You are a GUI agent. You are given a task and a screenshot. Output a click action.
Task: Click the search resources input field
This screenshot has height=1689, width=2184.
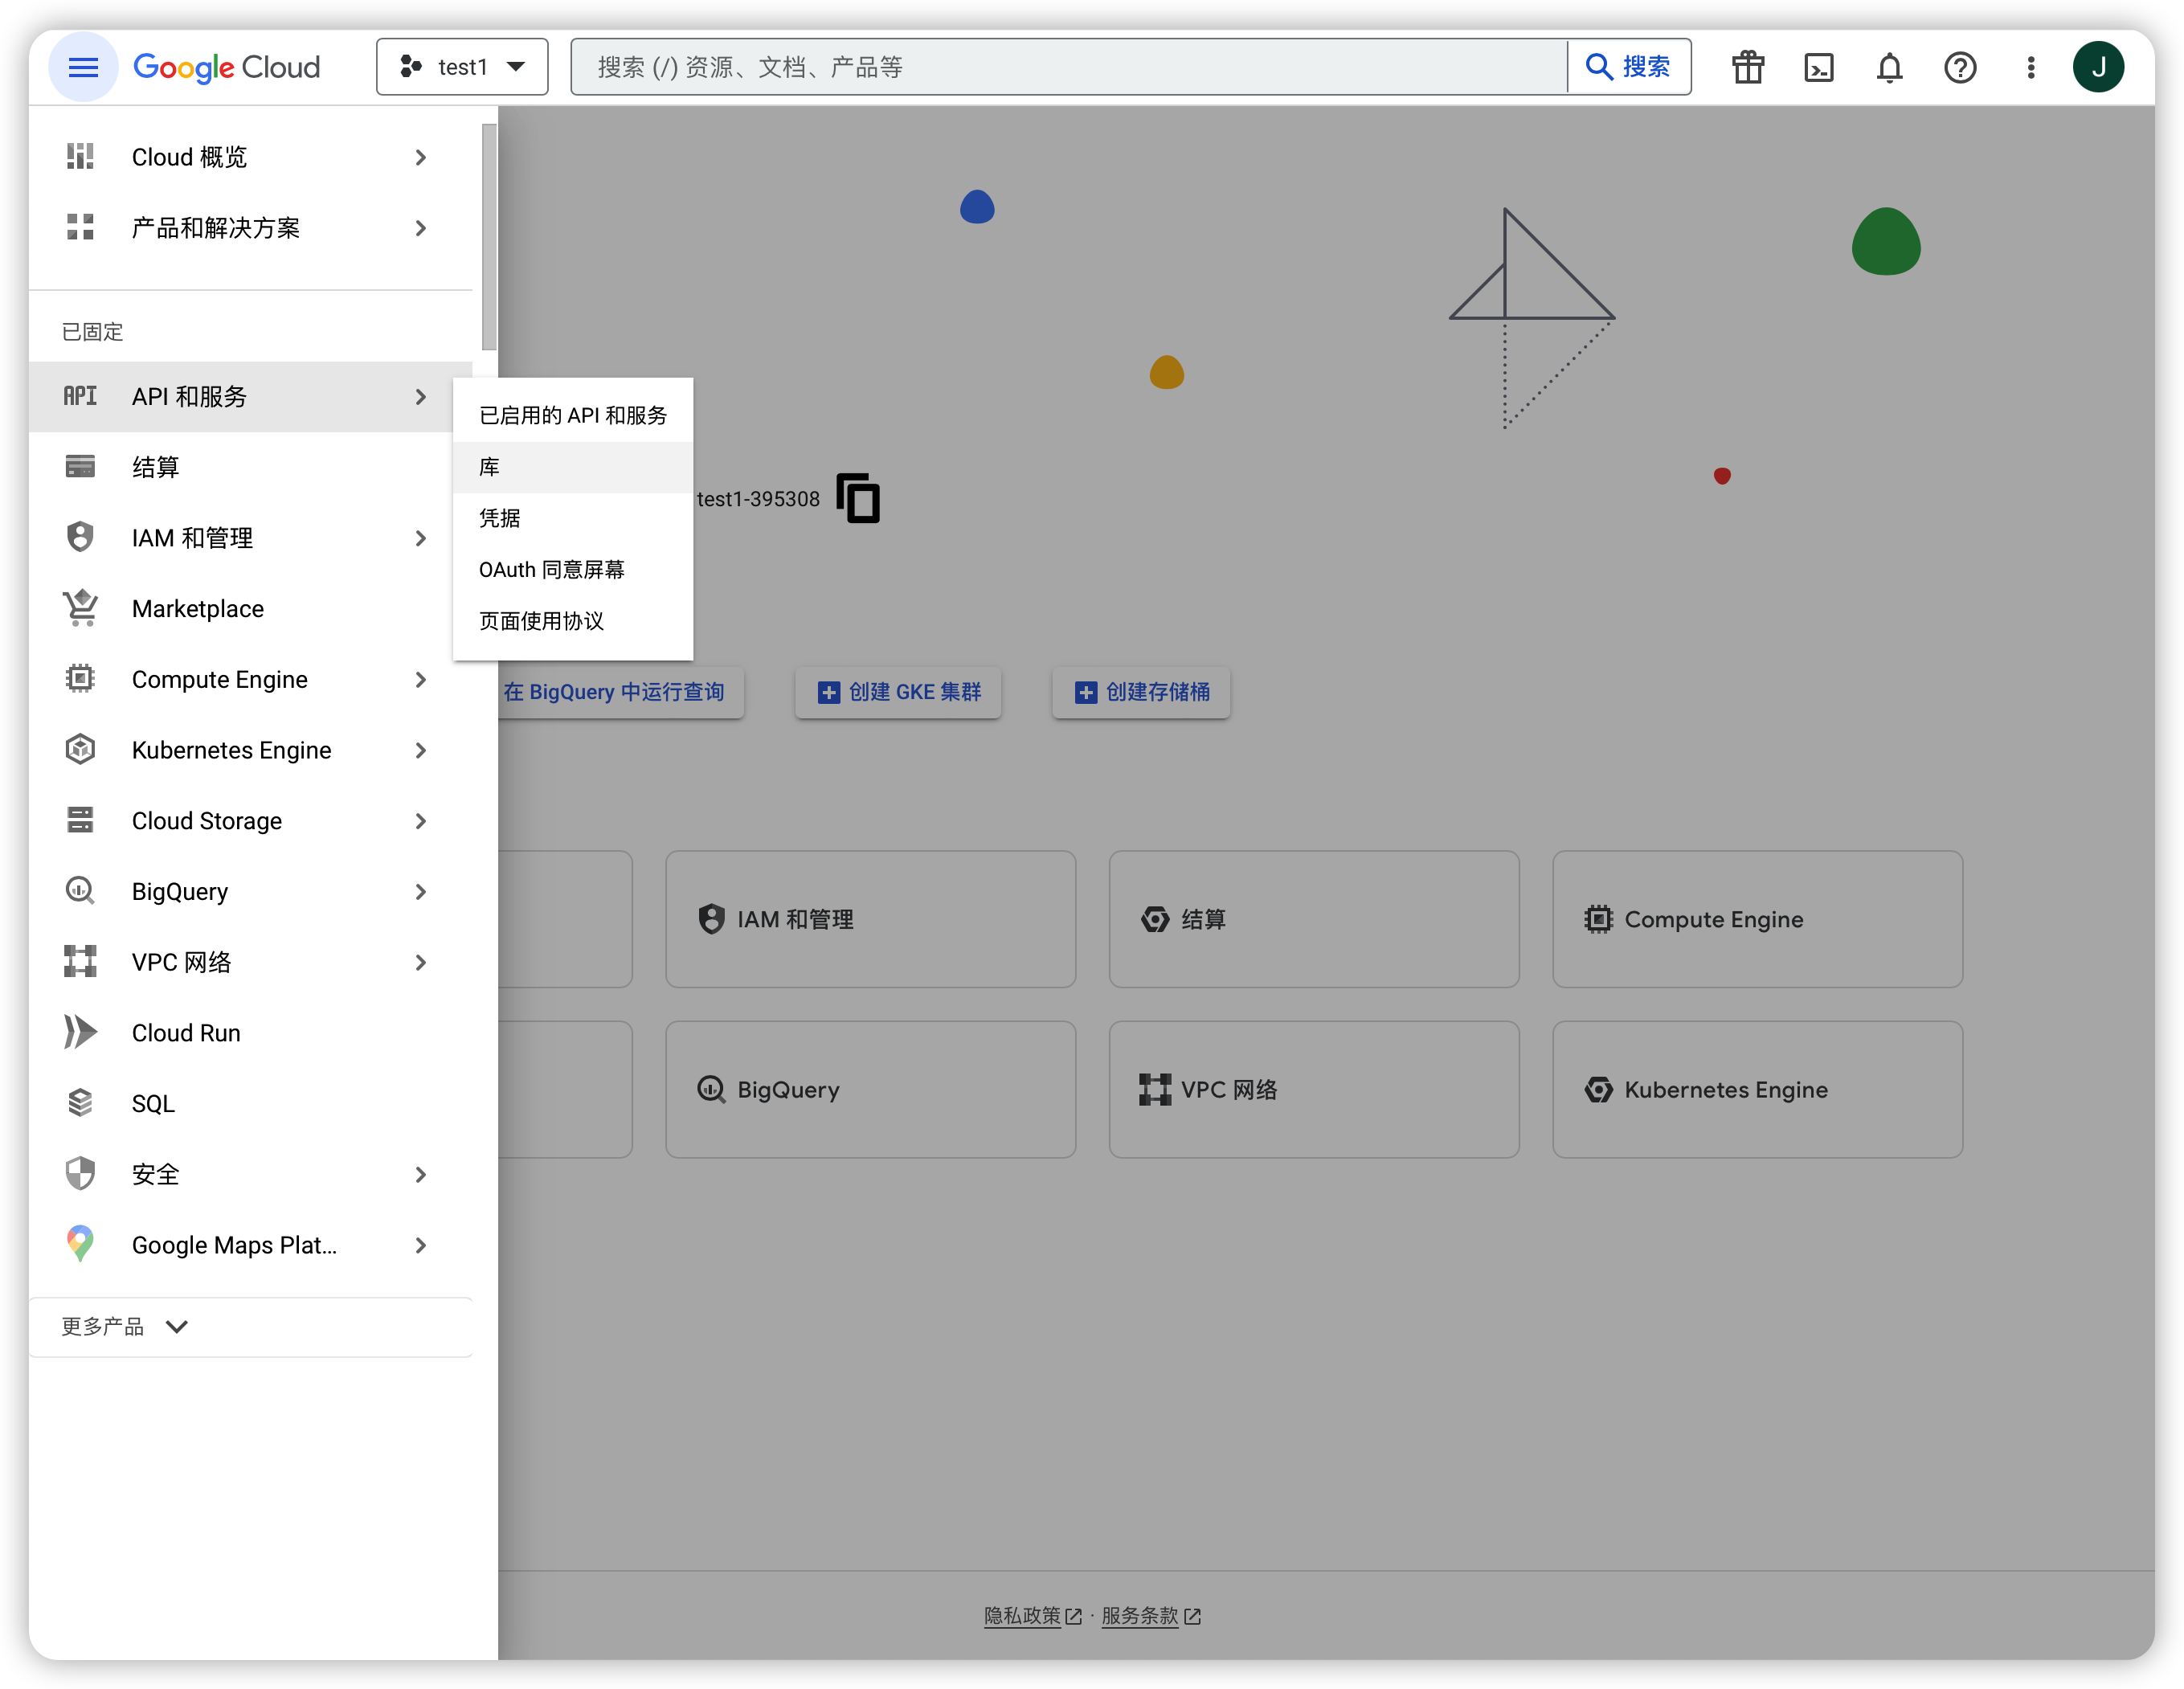[x=1069, y=67]
